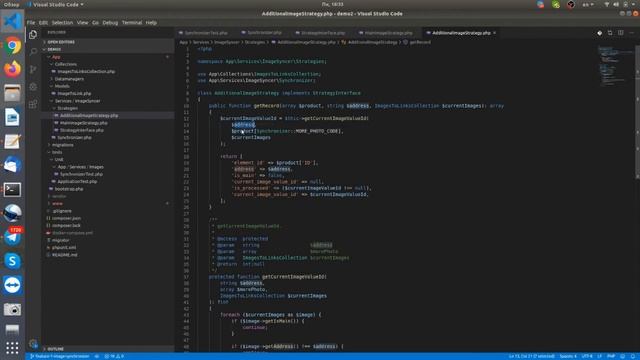Click the notifications bell in status bar
Image resolution: width=640 pixels, height=360 pixels.
click(633, 356)
